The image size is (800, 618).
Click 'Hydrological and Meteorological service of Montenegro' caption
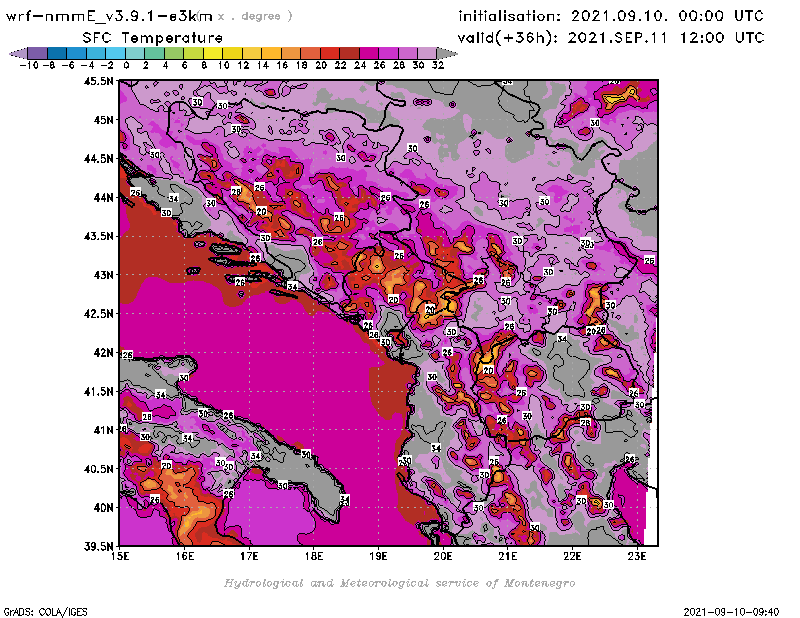tap(399, 583)
